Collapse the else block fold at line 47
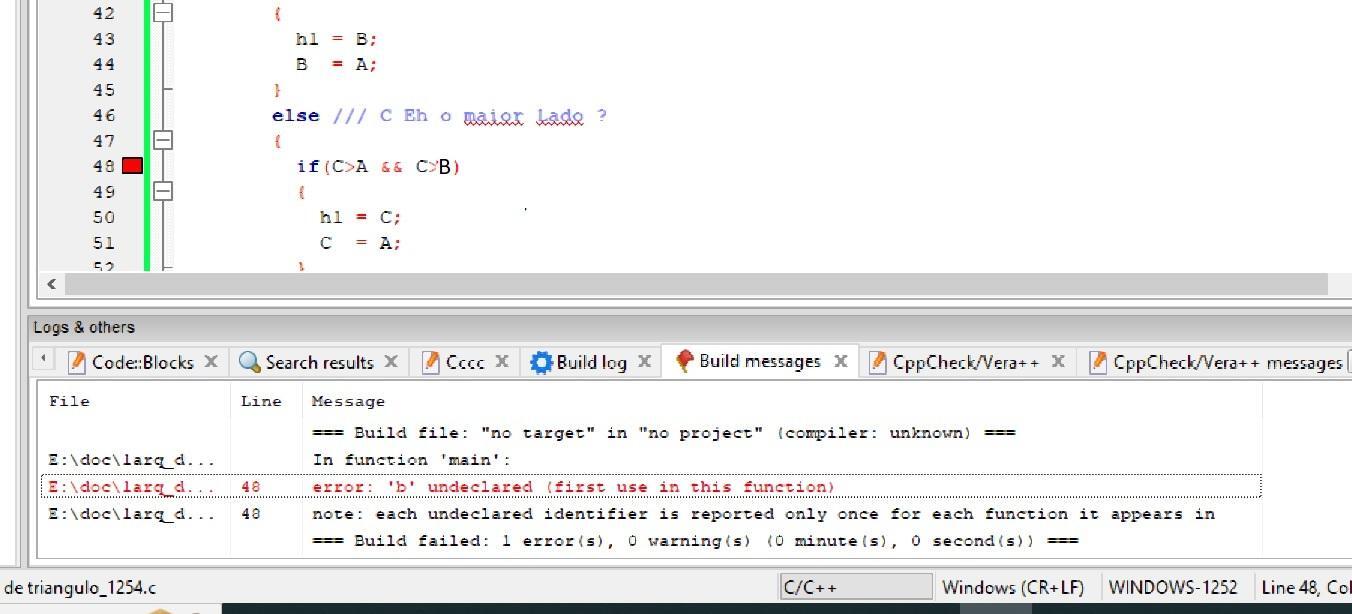Viewport: 1352px width, 614px height. coord(163,141)
